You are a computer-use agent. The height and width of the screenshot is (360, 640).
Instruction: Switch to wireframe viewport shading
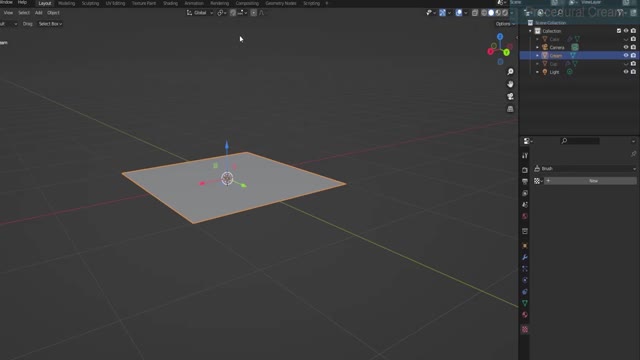(x=484, y=13)
